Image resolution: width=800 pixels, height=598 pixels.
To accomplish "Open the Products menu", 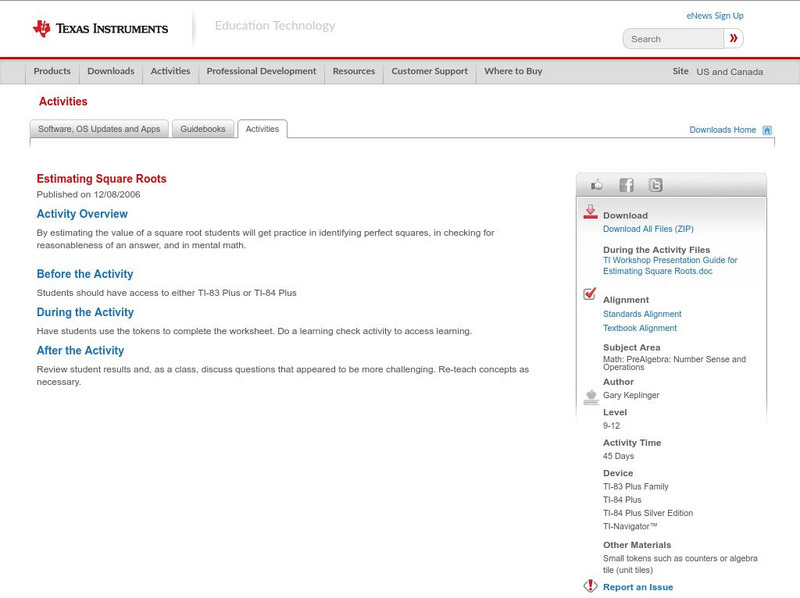I will tap(52, 72).
